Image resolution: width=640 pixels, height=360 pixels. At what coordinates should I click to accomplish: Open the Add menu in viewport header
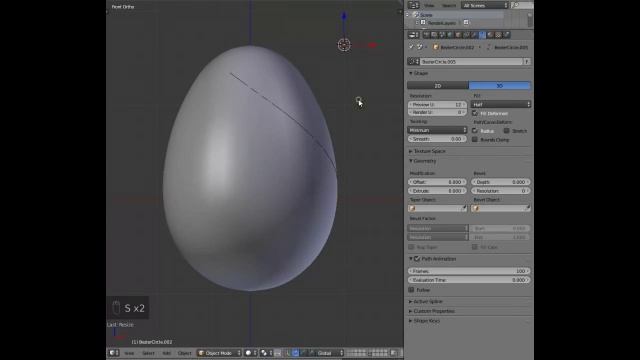(x=167, y=353)
